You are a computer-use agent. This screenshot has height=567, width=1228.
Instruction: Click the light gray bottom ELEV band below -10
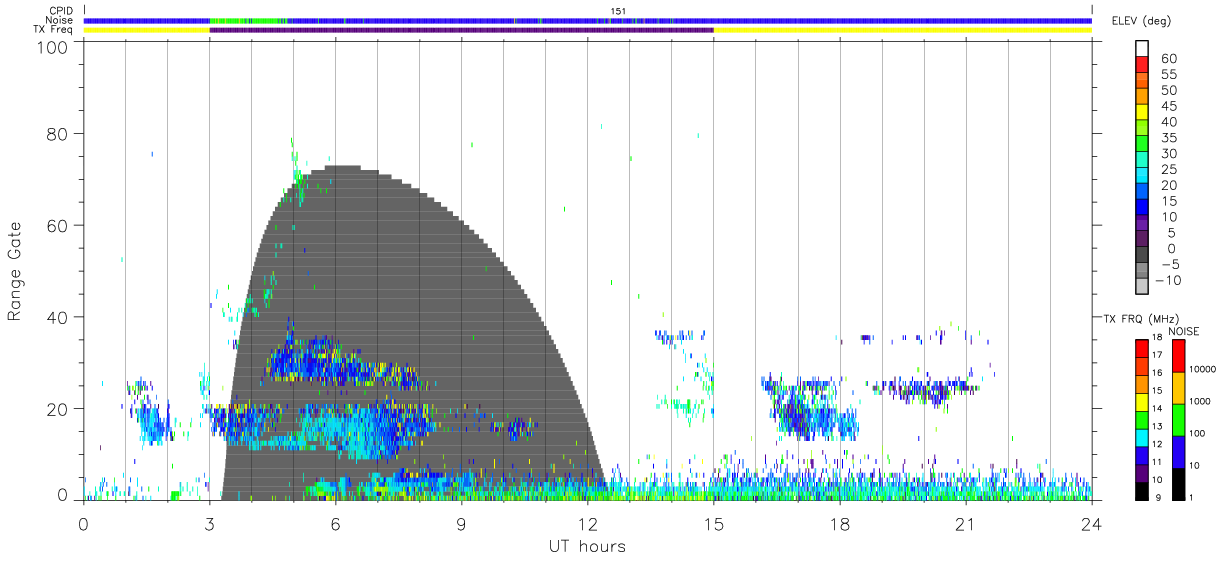pyautogui.click(x=1143, y=287)
